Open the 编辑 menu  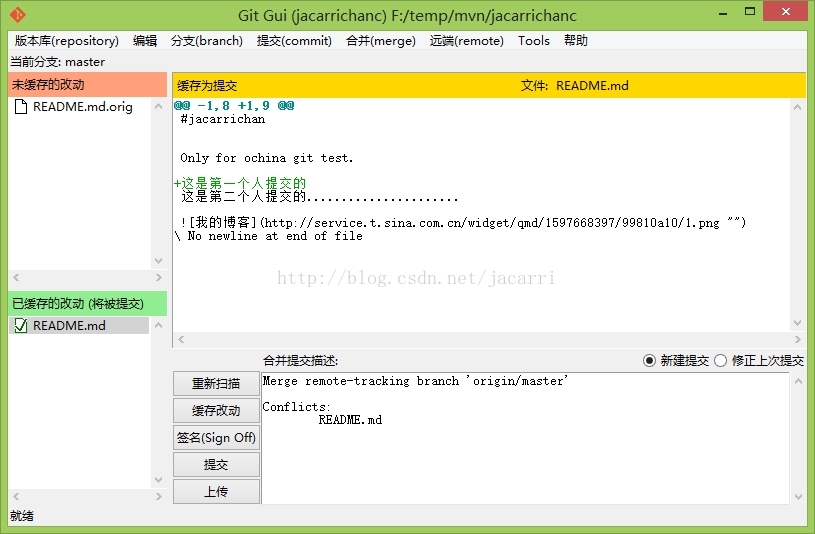pos(144,41)
